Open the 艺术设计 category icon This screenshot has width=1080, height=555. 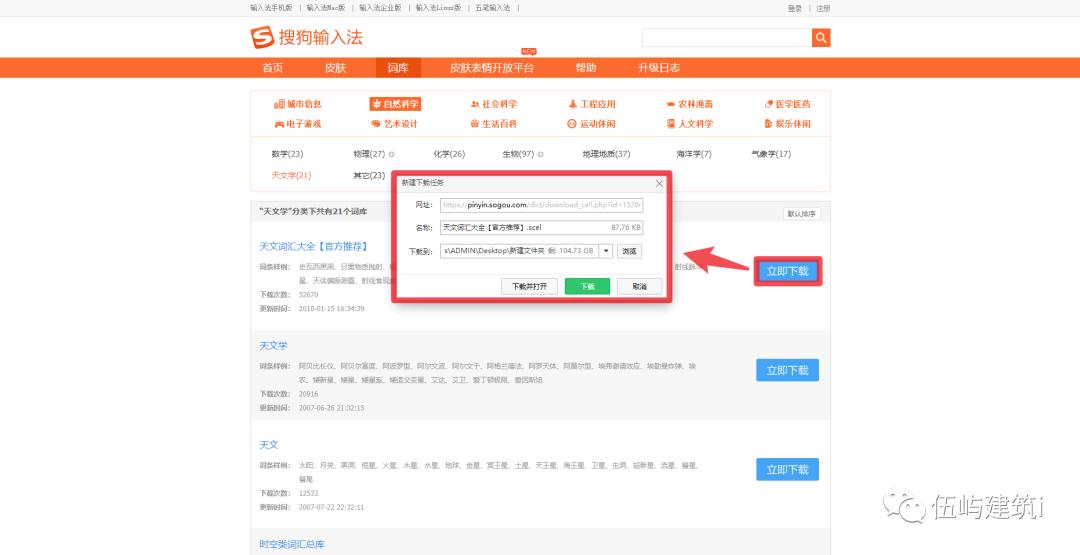tap(376, 124)
